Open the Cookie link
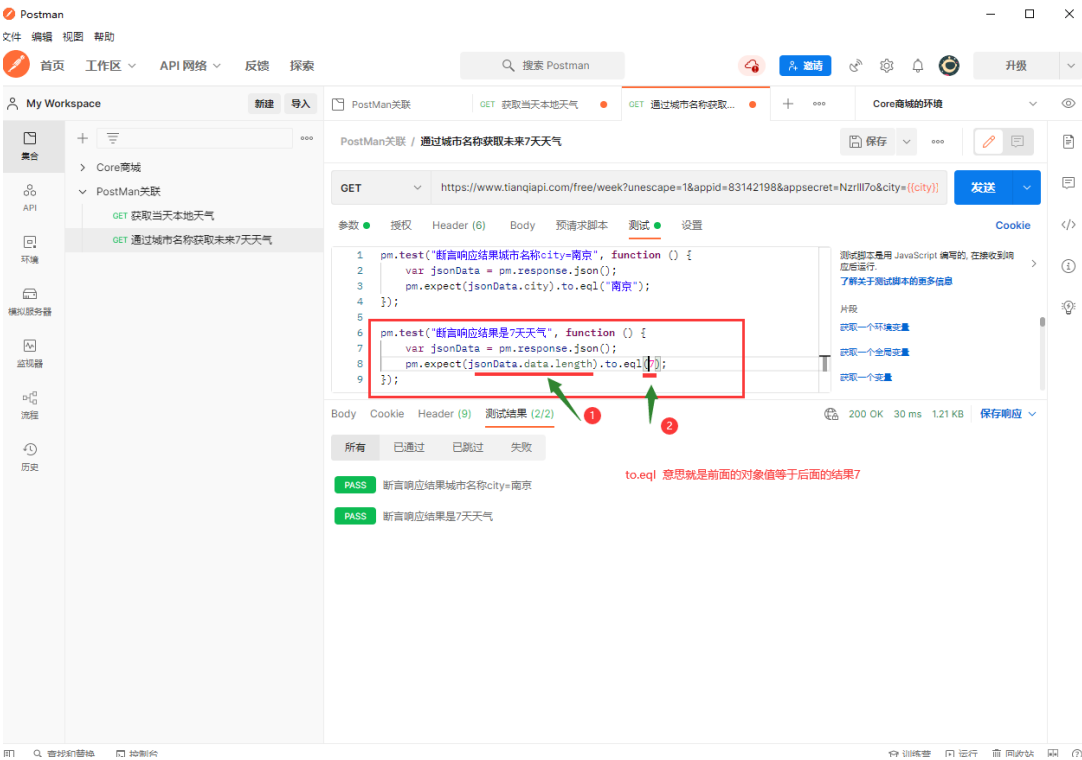The image size is (1082, 760). coord(1012,225)
